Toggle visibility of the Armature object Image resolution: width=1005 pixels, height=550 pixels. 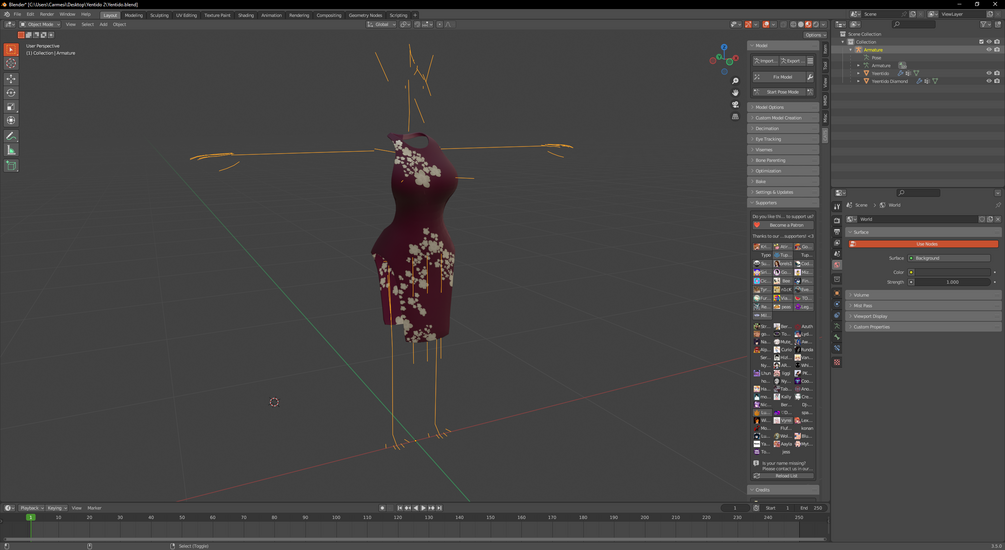[989, 50]
